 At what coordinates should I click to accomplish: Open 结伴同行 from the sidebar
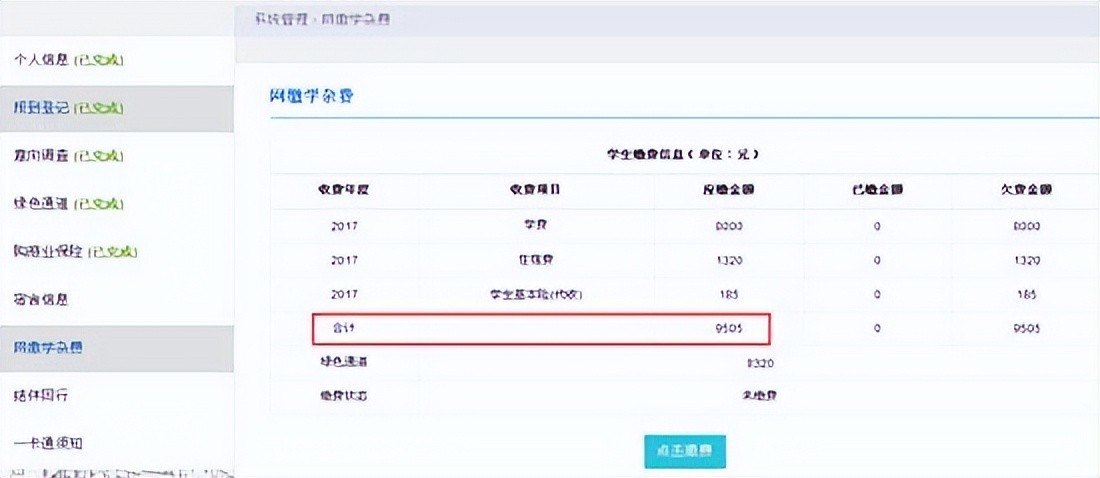41,396
